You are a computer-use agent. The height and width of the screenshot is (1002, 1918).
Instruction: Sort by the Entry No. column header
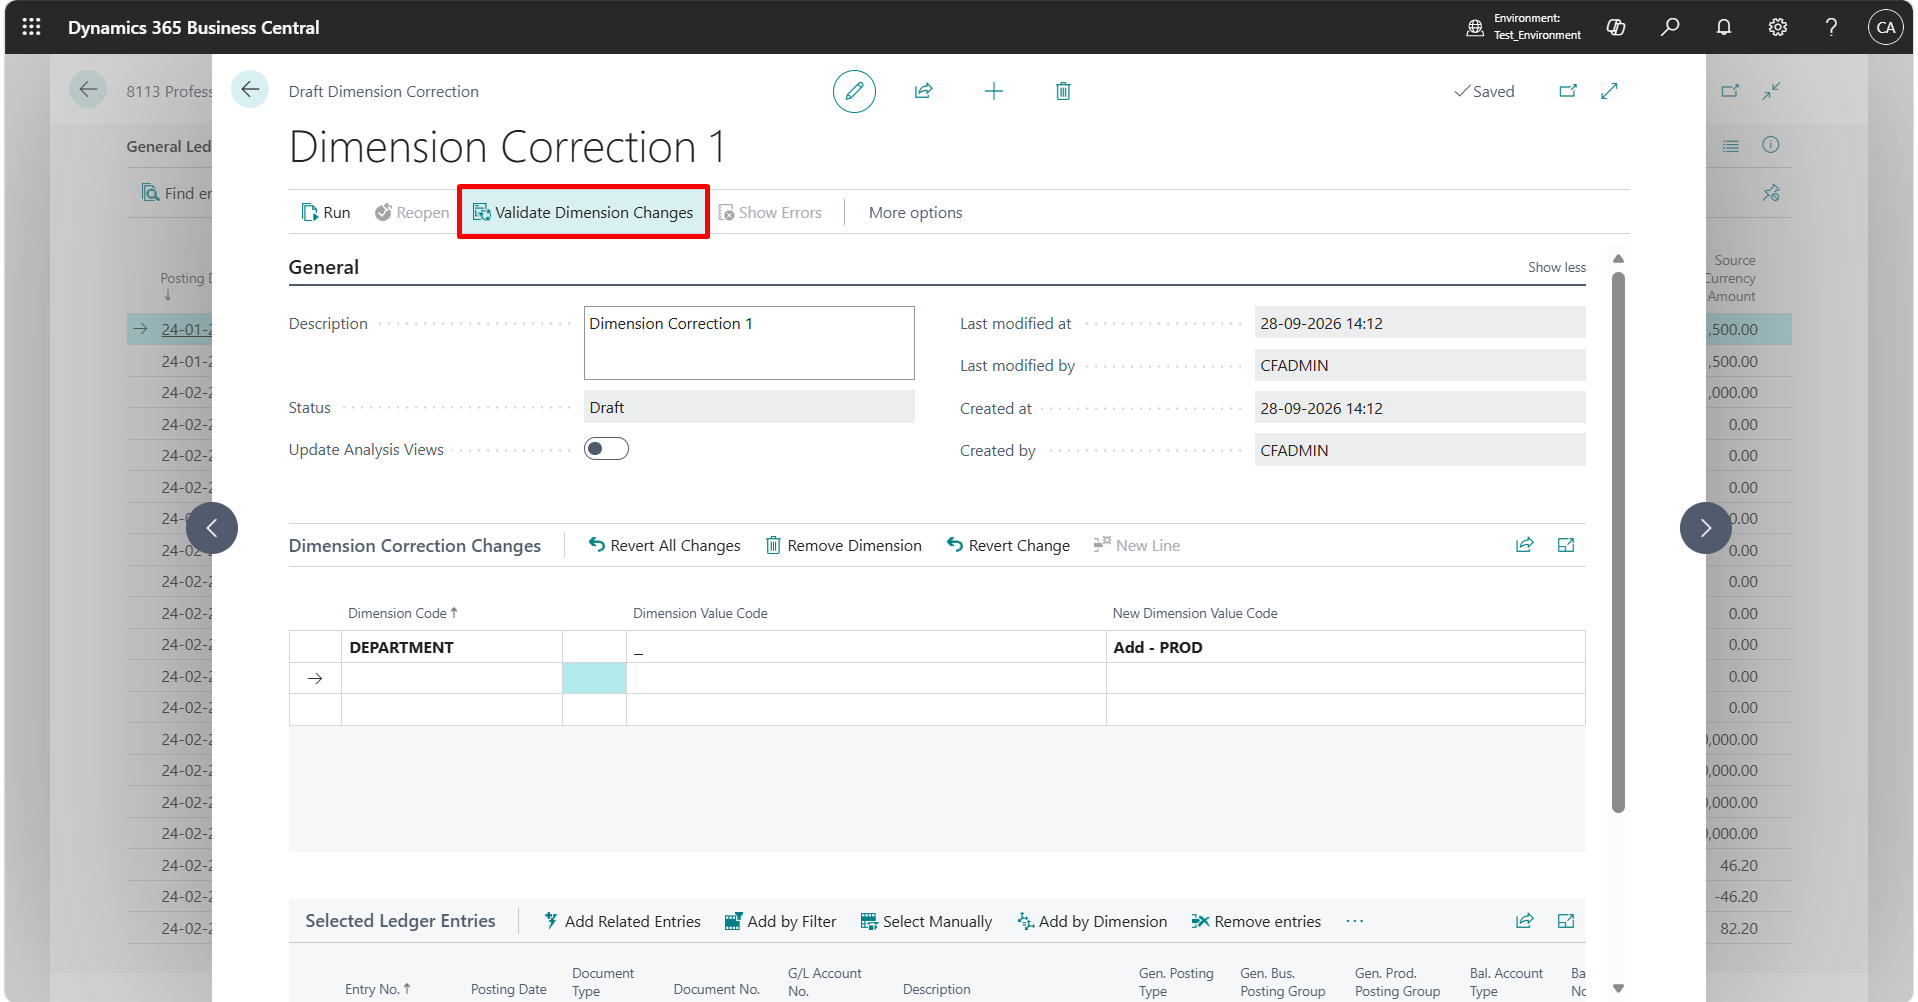(x=377, y=989)
